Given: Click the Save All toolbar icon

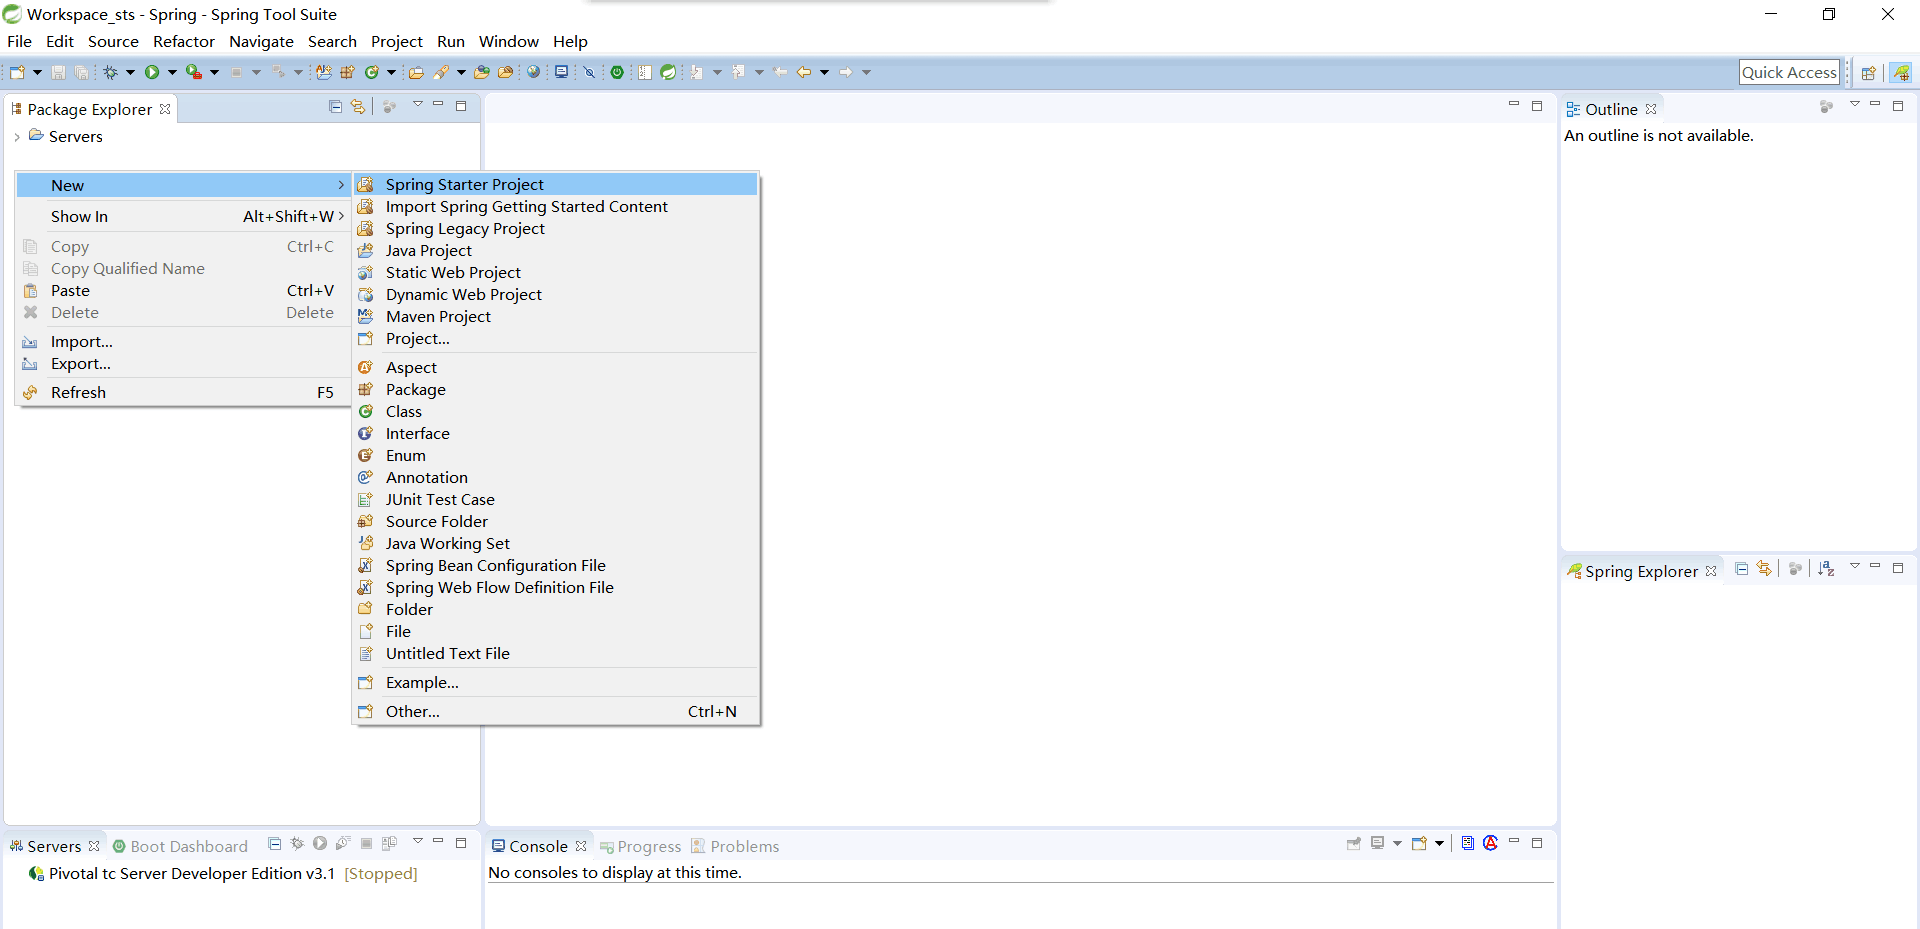Looking at the screenshot, I should coord(81,72).
